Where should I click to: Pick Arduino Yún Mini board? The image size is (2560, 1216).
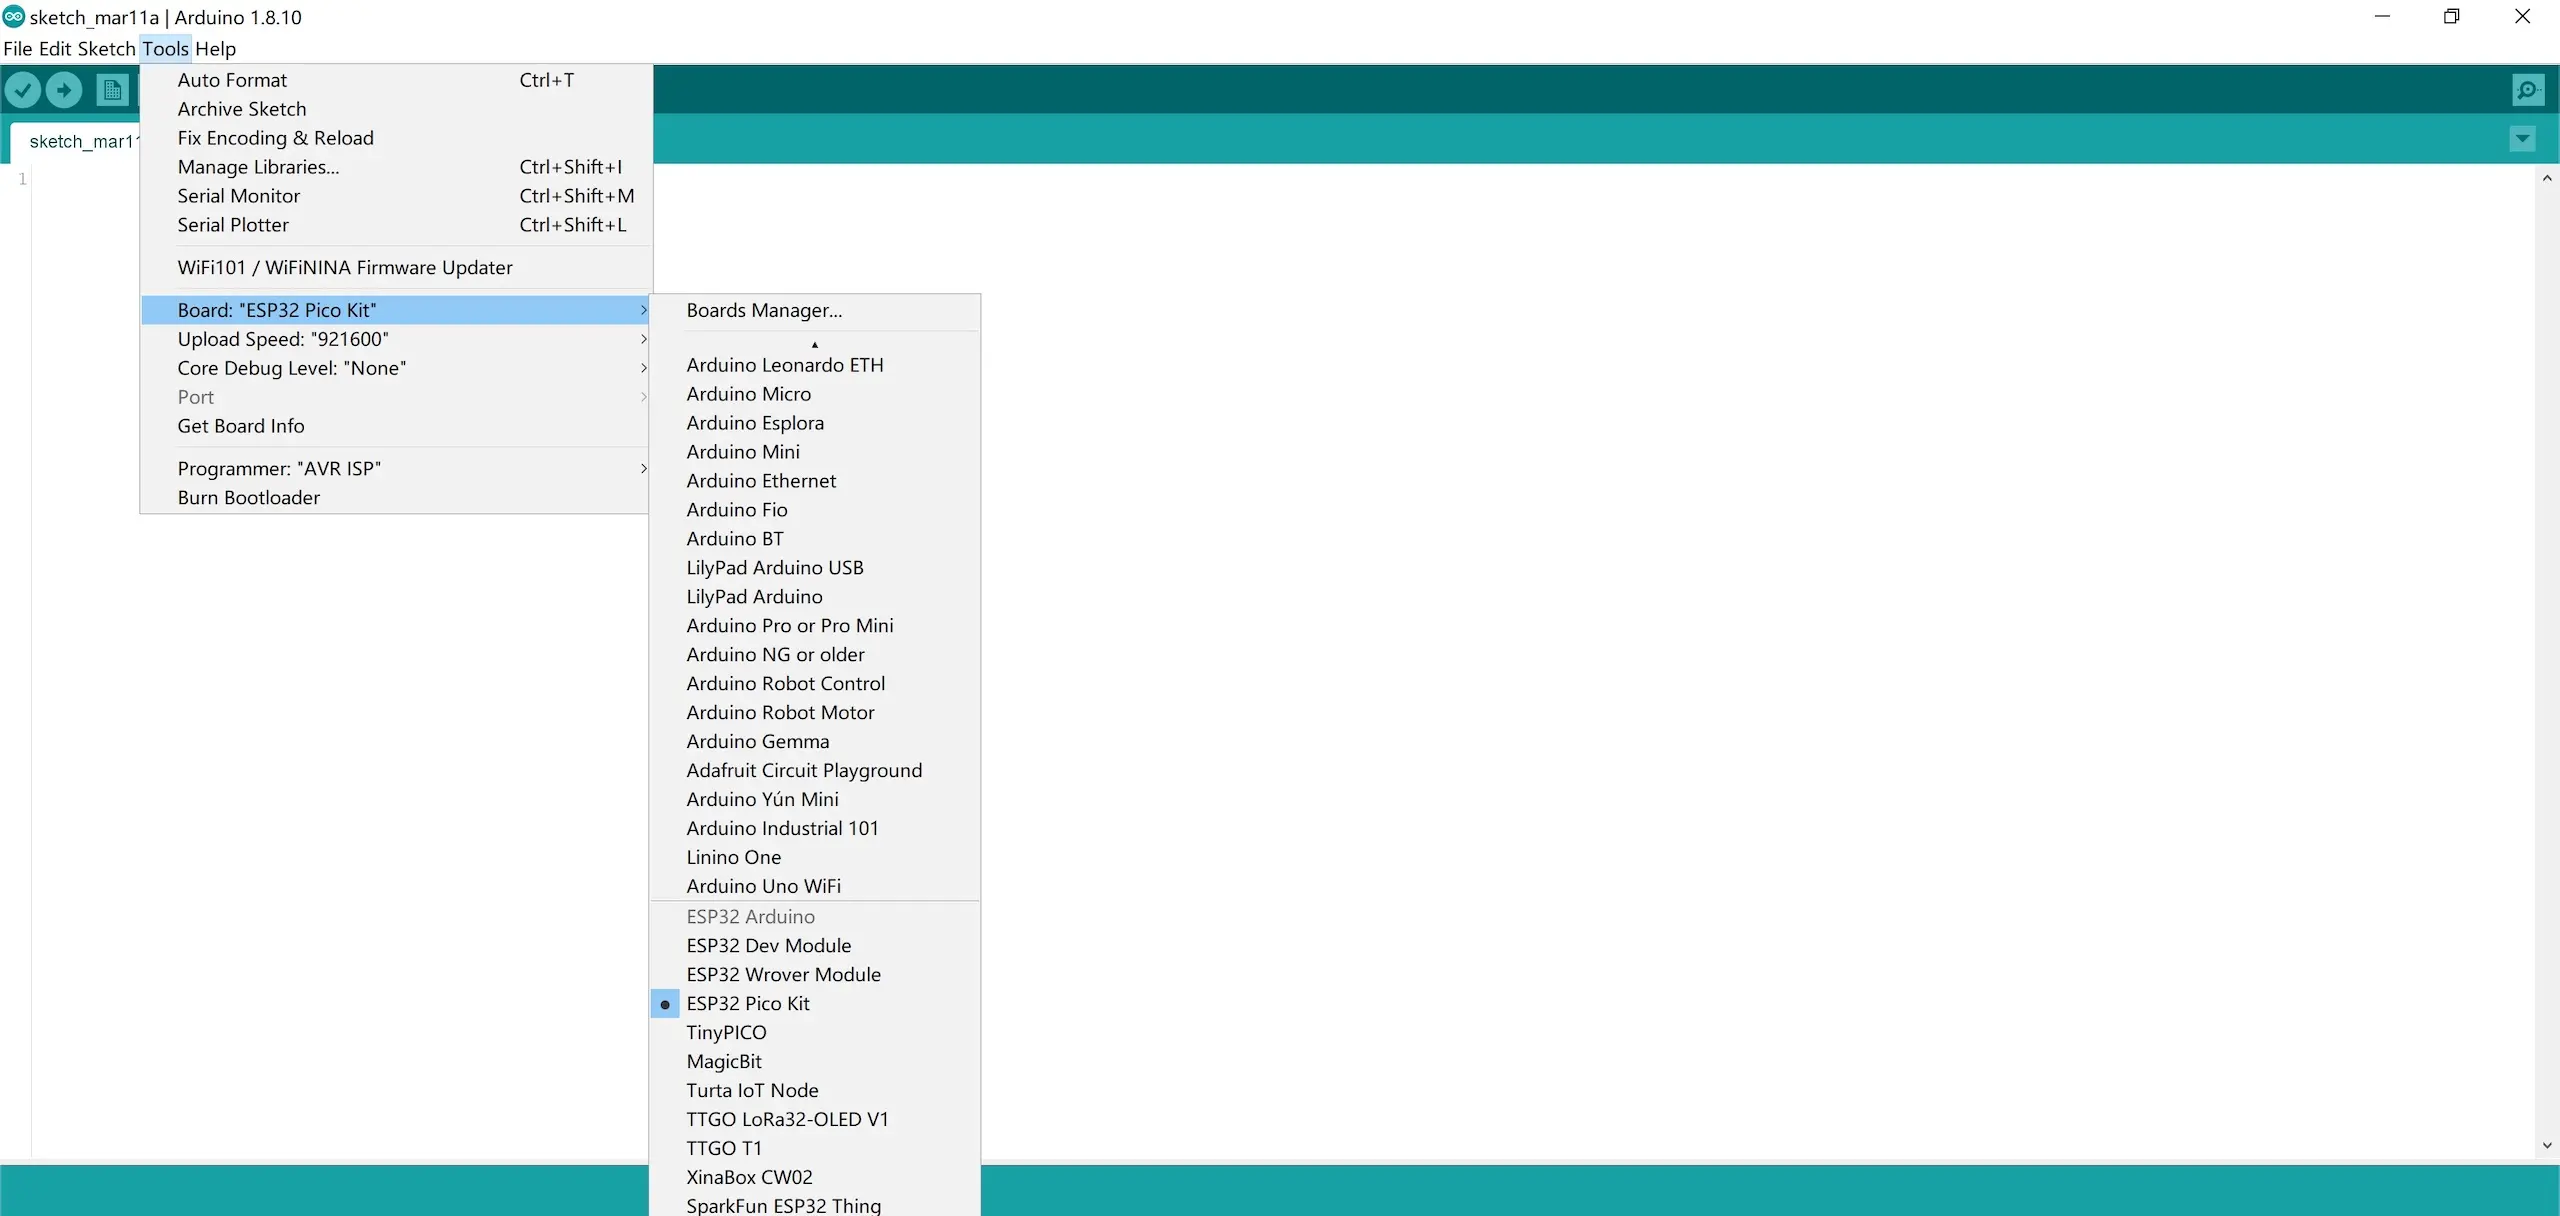click(x=815, y=800)
